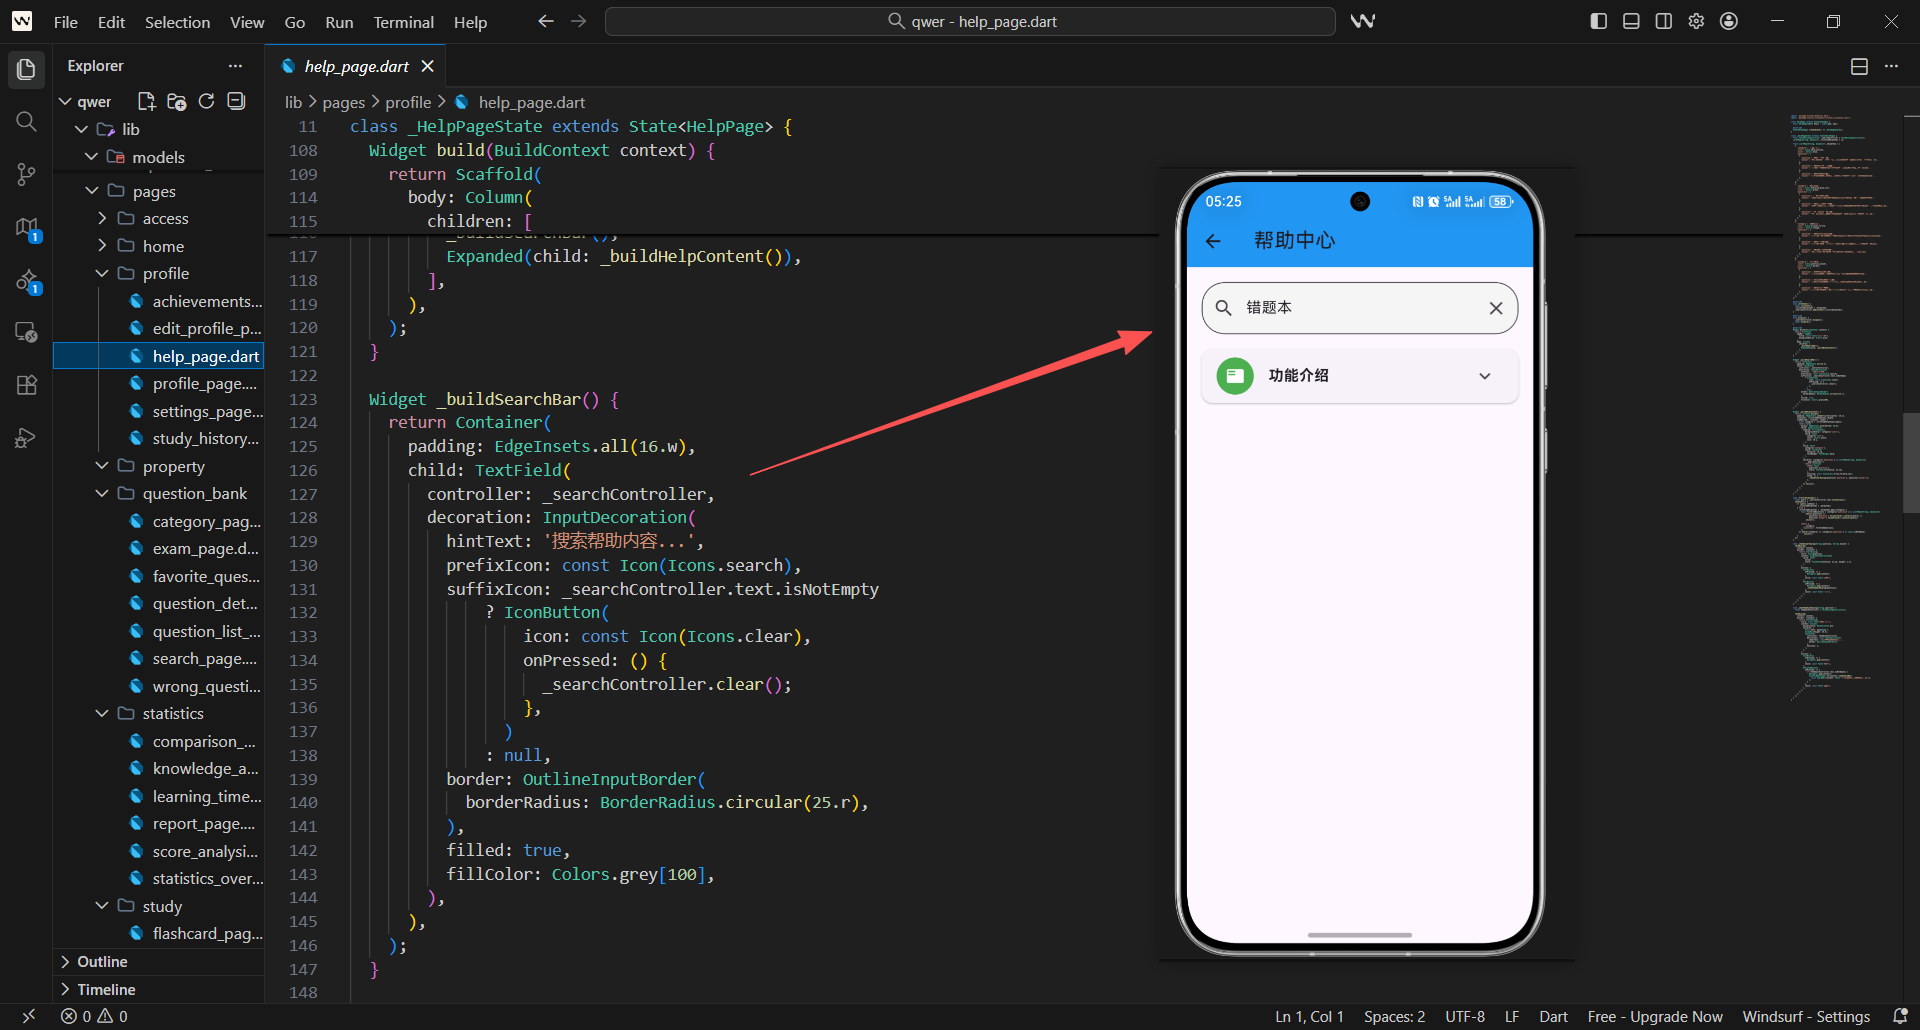Toggle the primary side bar layout

pyautogui.click(x=1598, y=21)
